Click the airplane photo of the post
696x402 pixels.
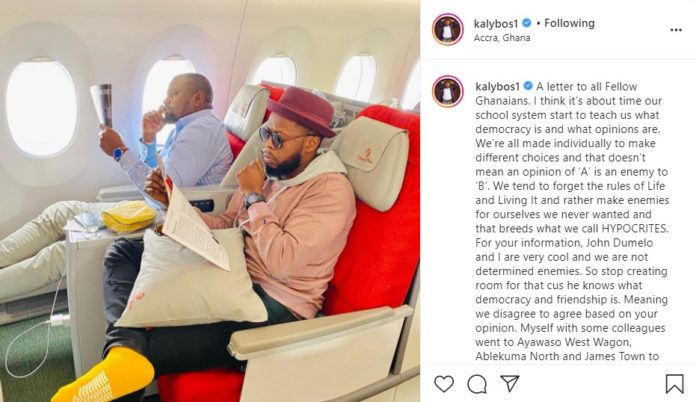[210, 201]
